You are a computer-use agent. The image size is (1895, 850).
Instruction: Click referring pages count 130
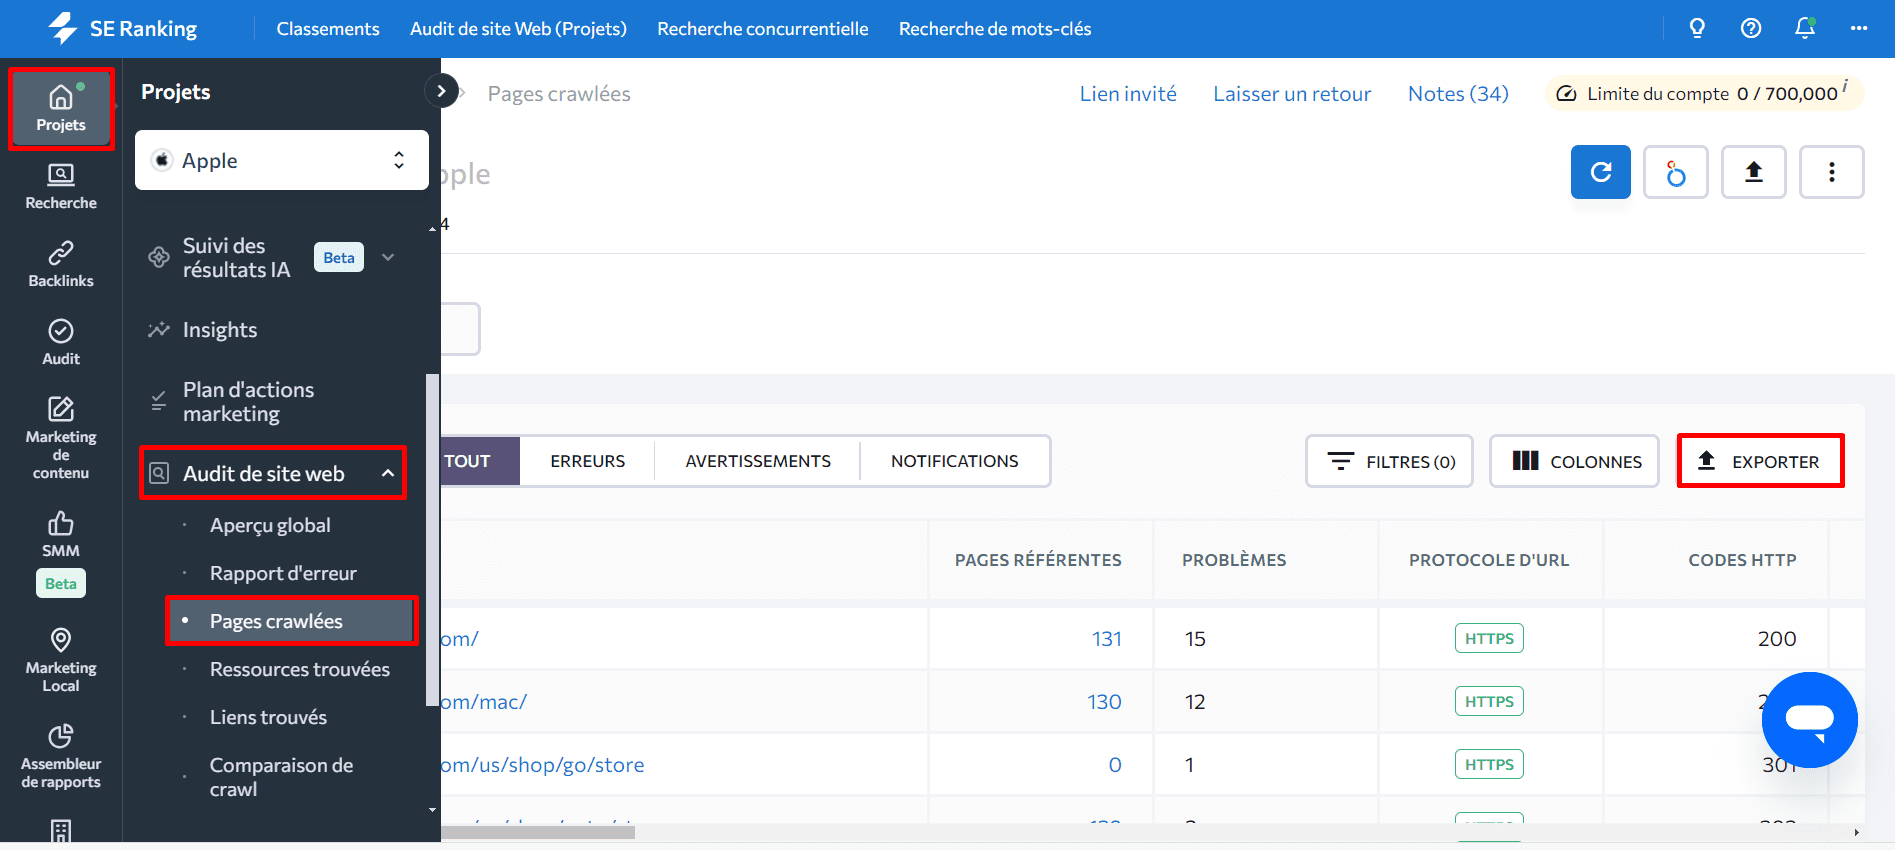pos(1104,702)
